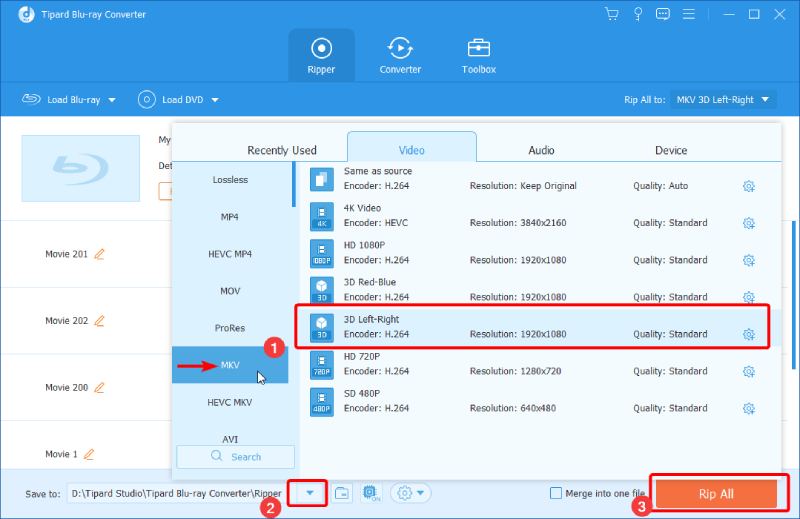This screenshot has width=800, height=519.
Task: Click the Load Blu-ray disc icon
Action: coord(31,98)
